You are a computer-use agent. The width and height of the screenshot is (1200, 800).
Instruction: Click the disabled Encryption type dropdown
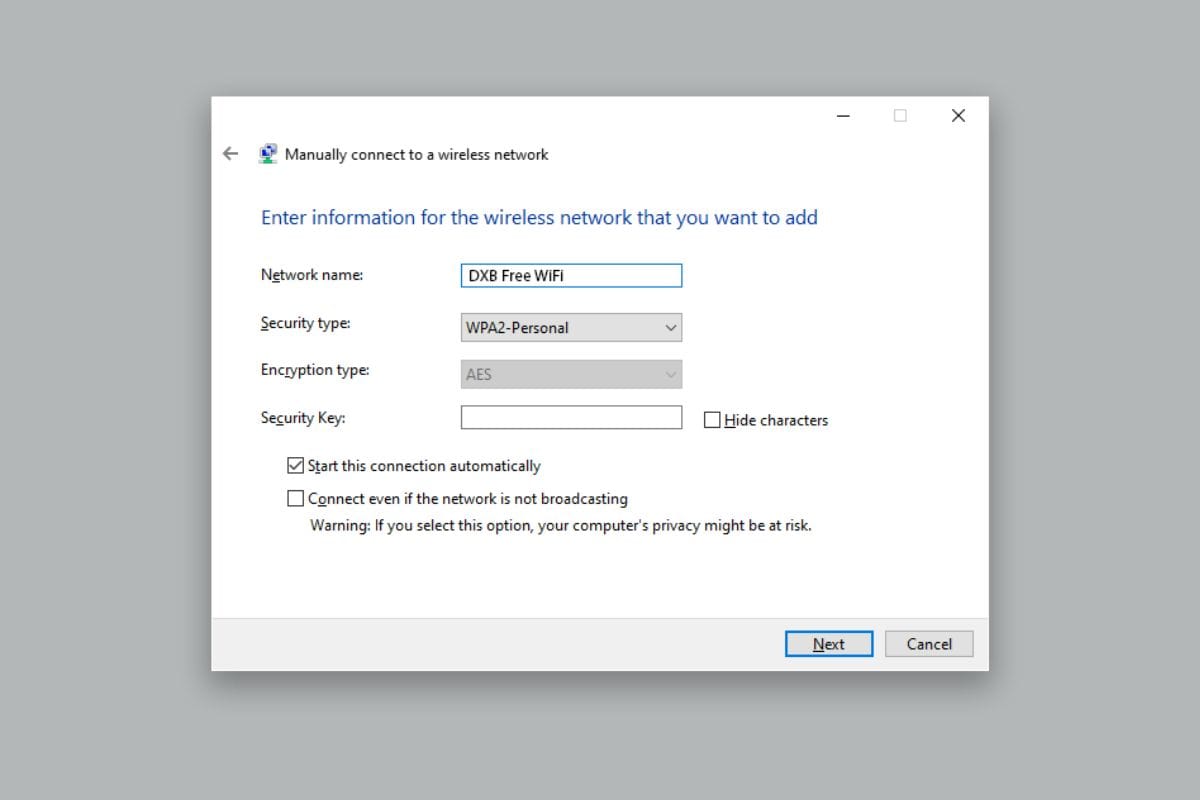point(571,374)
